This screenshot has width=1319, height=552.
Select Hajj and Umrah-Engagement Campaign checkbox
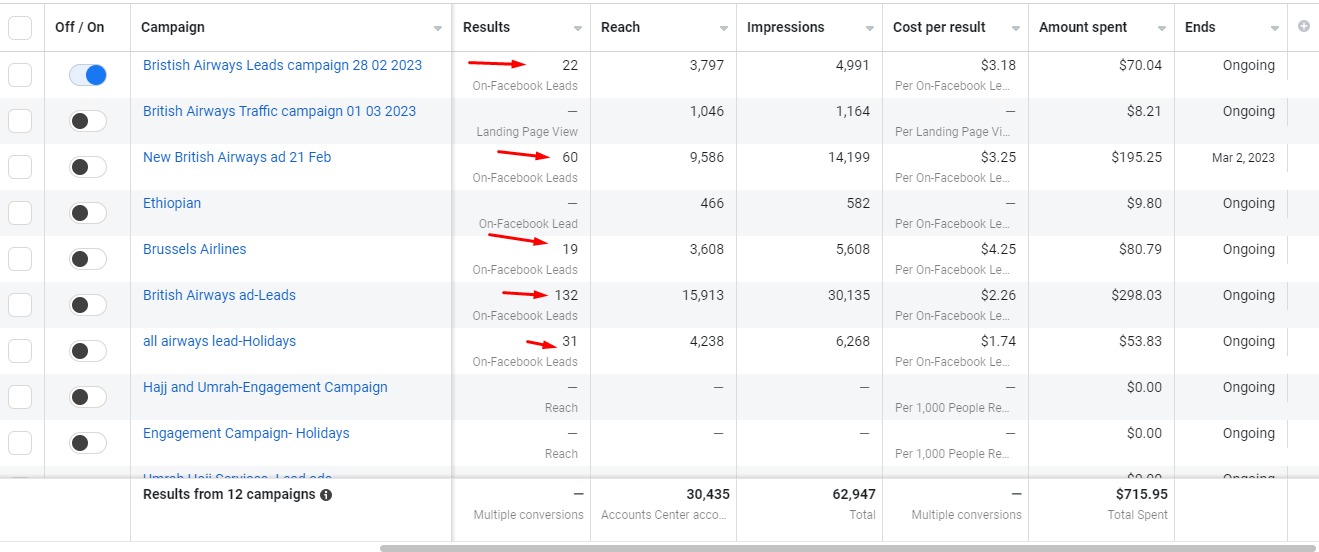(x=20, y=397)
